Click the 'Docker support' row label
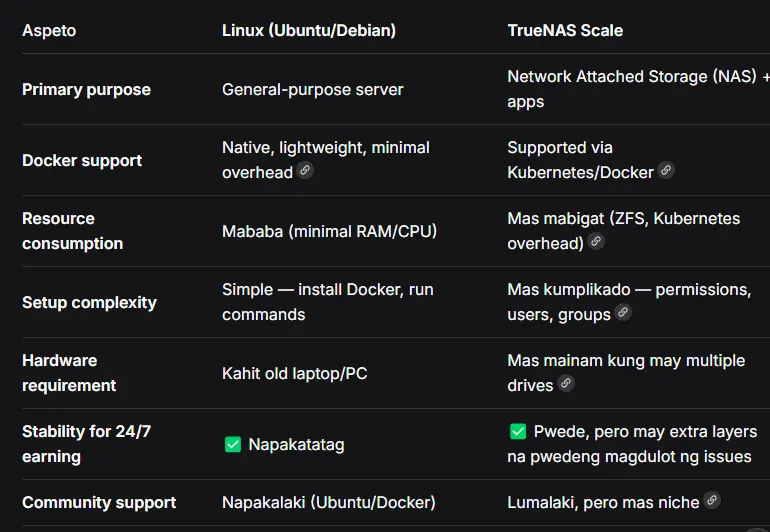This screenshot has width=770, height=532. pyautogui.click(x=82, y=160)
